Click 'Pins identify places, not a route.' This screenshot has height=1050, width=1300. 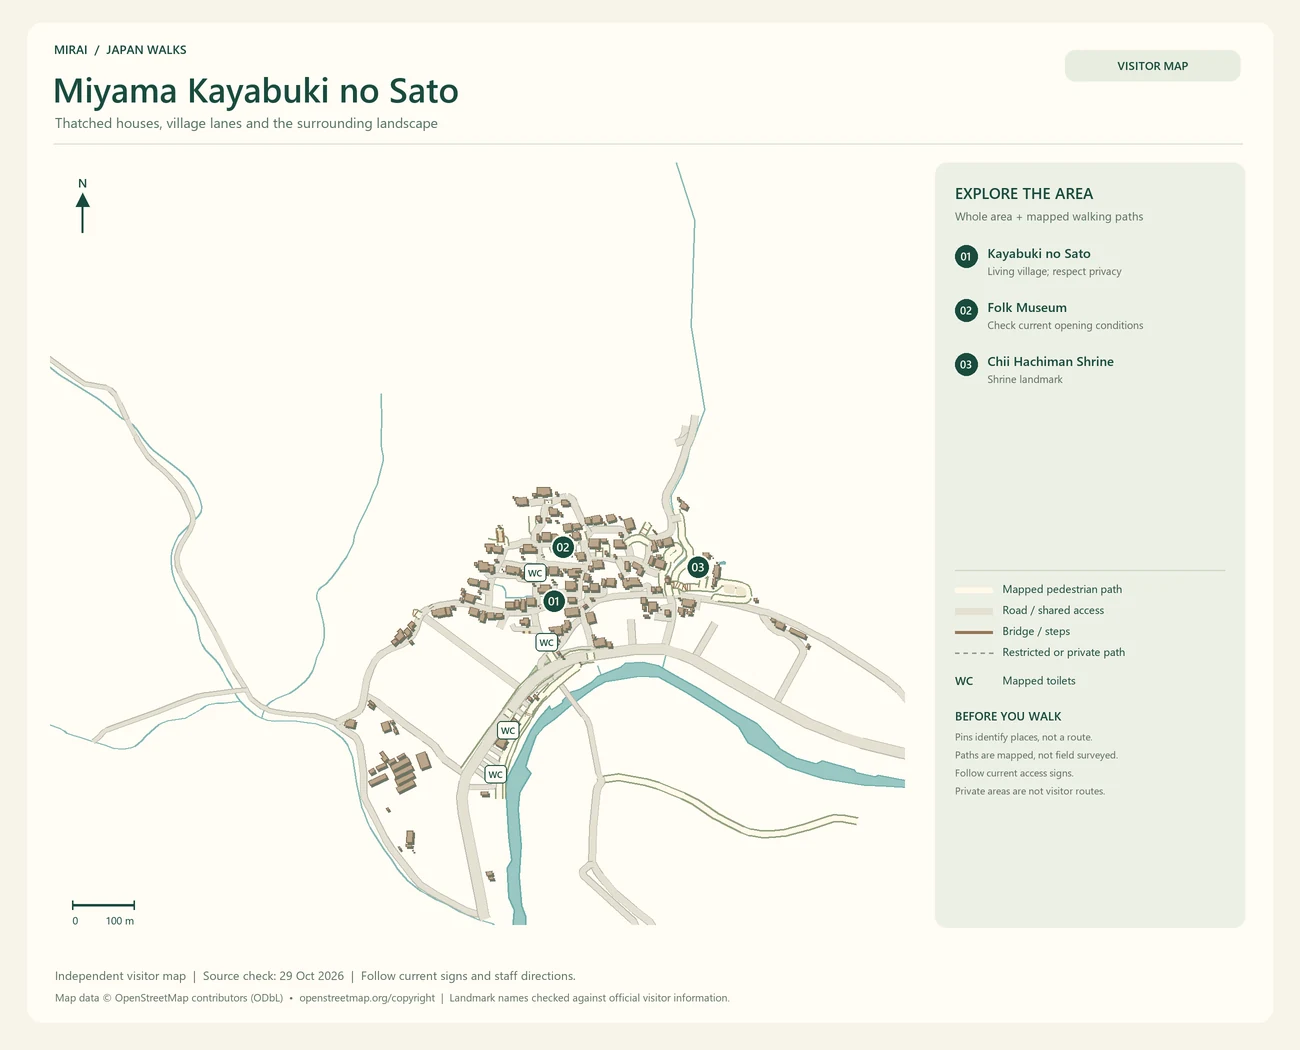pyautogui.click(x=1023, y=738)
